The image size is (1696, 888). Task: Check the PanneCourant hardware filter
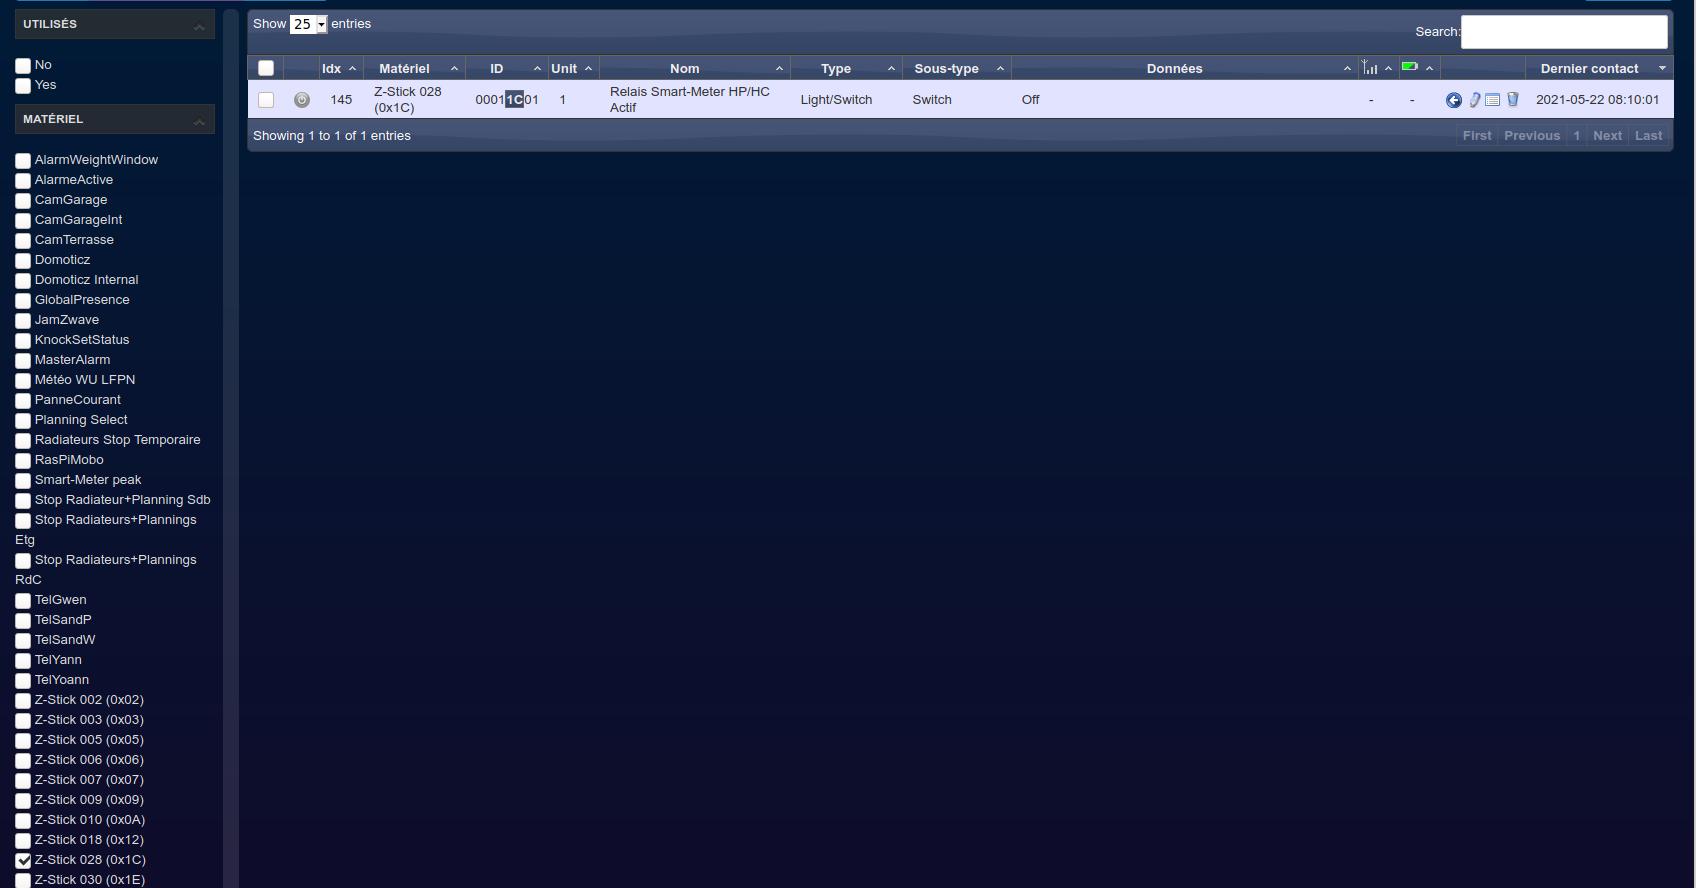coord(23,401)
